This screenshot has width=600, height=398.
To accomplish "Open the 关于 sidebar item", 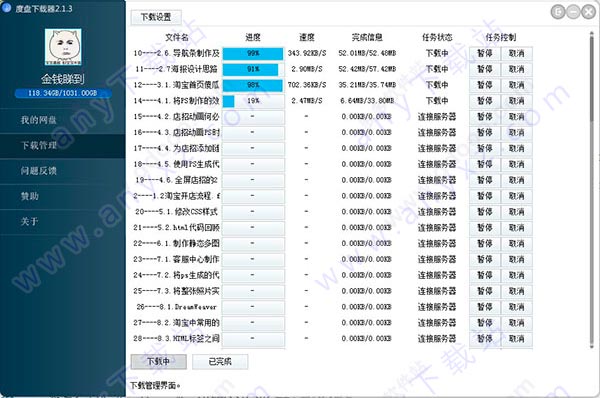I will pos(29,221).
